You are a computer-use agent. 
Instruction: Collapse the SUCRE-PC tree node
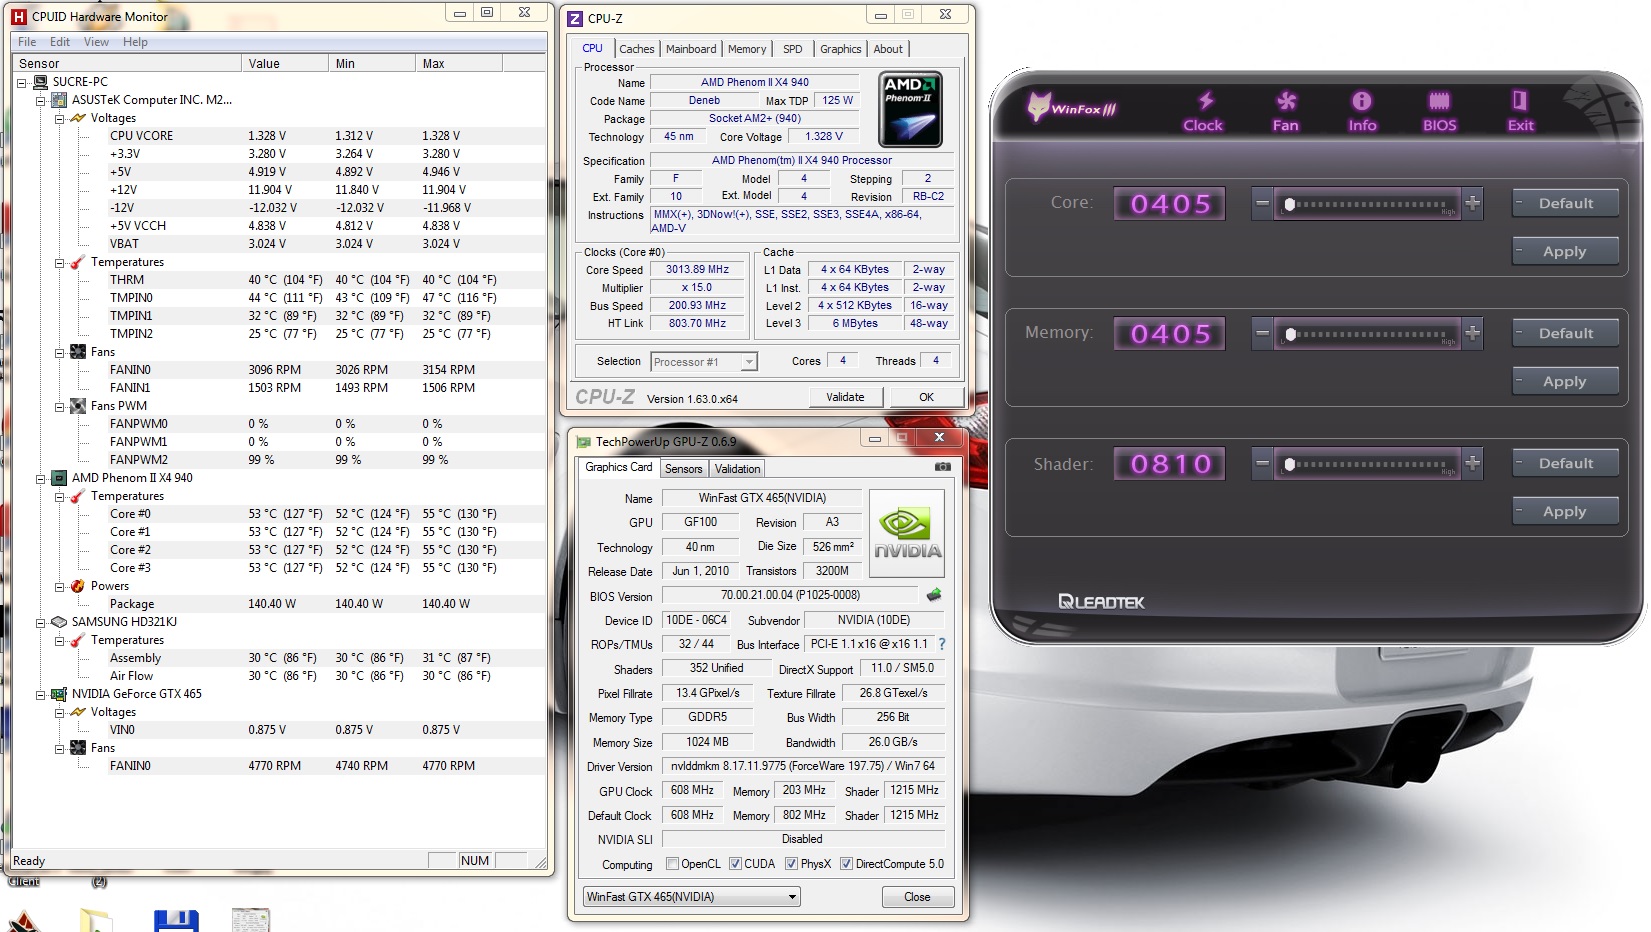[22, 82]
